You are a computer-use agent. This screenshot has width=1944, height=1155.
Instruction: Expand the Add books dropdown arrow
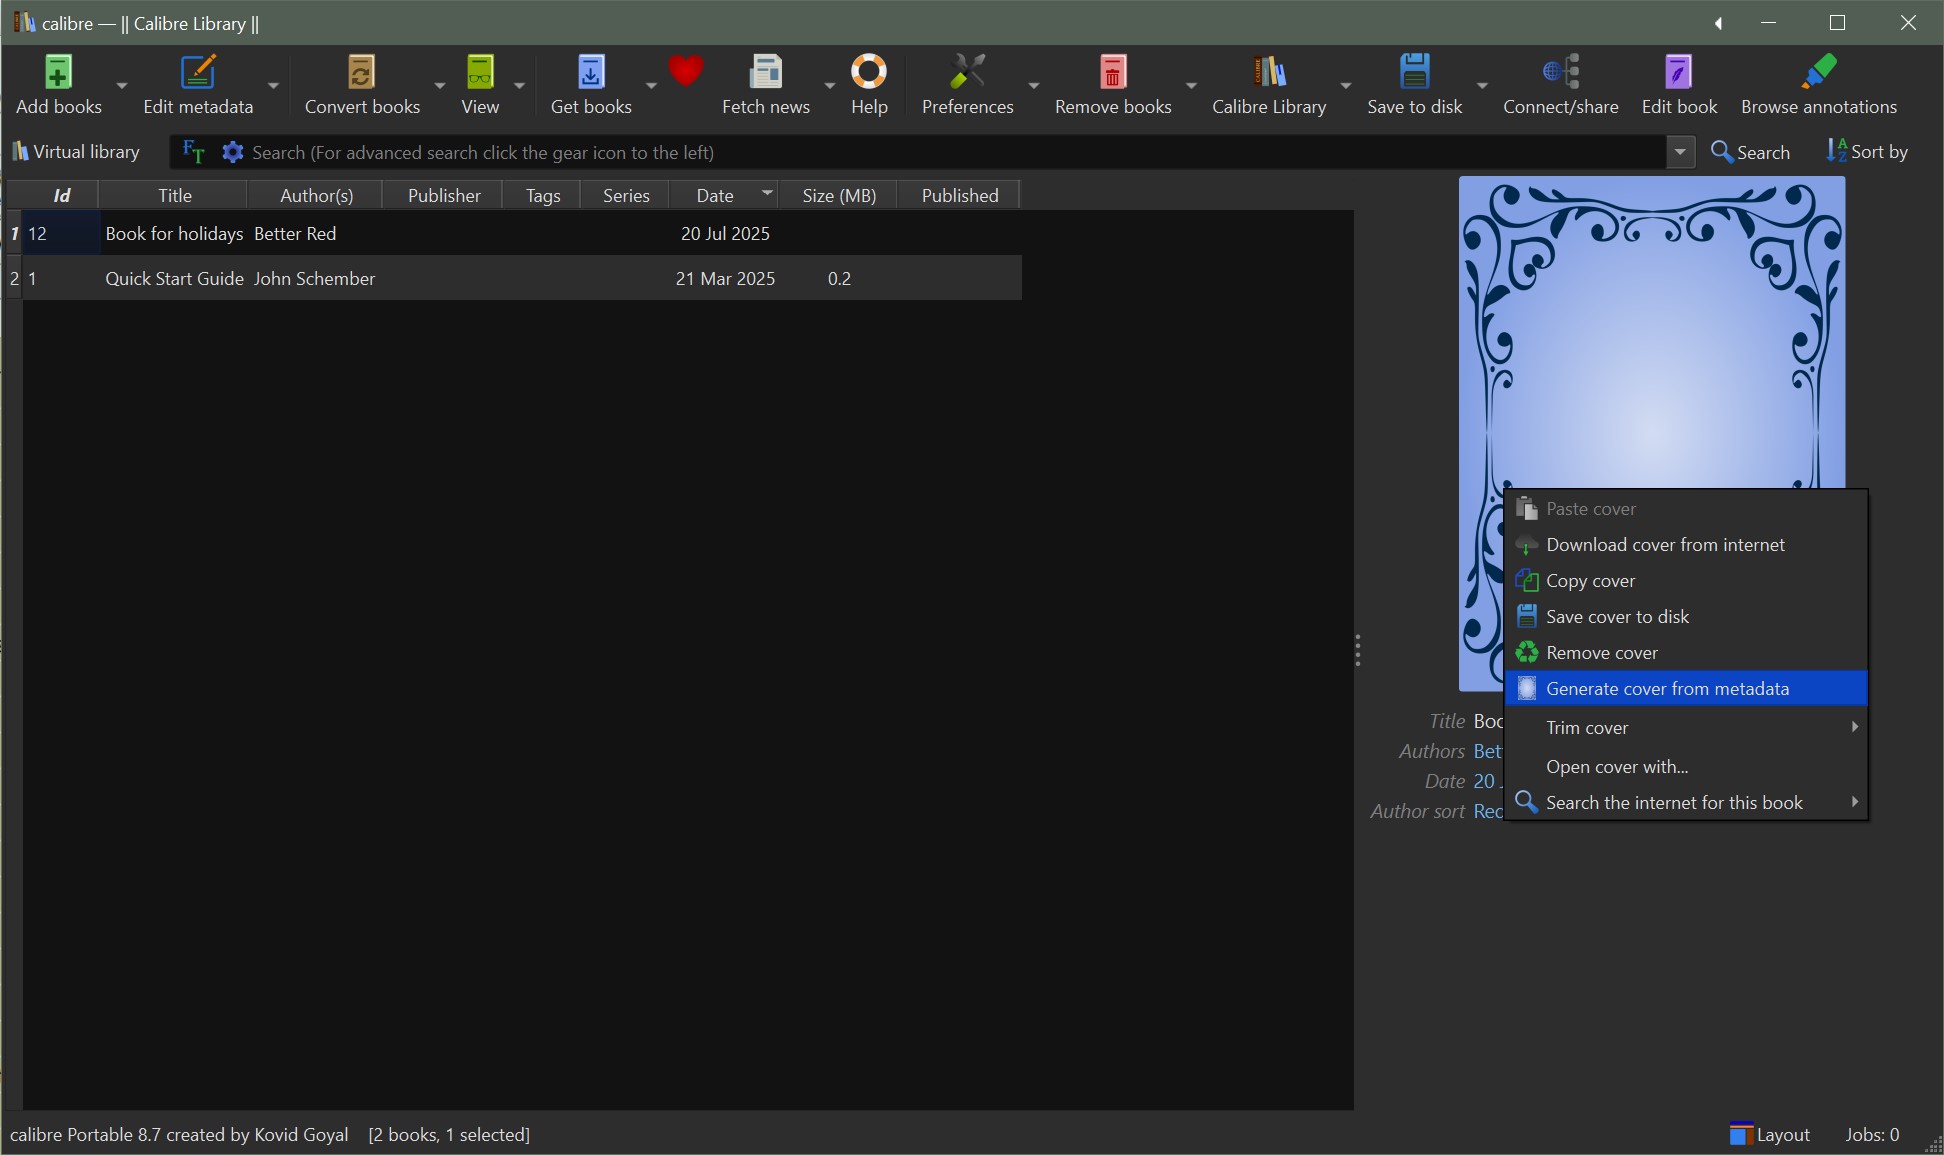[x=122, y=86]
